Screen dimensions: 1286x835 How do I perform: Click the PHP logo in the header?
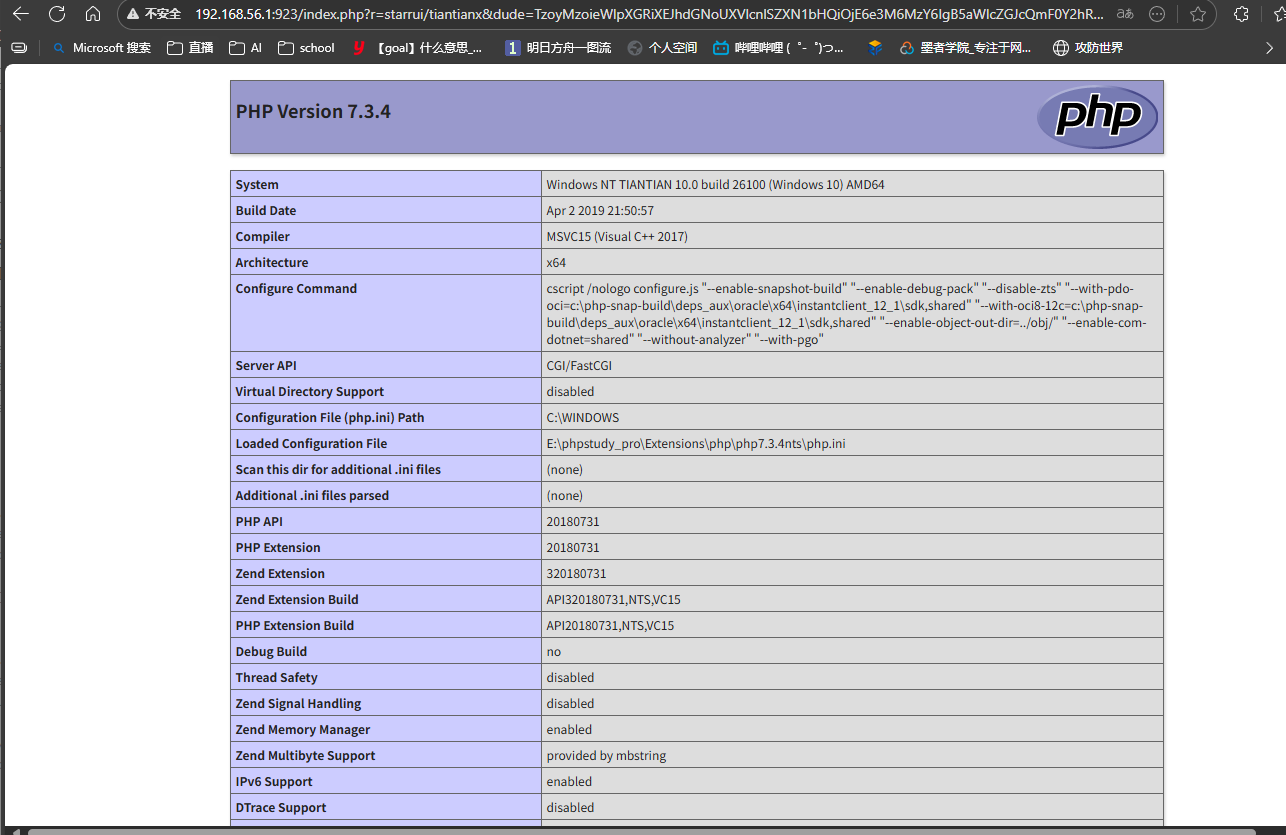[1097, 117]
